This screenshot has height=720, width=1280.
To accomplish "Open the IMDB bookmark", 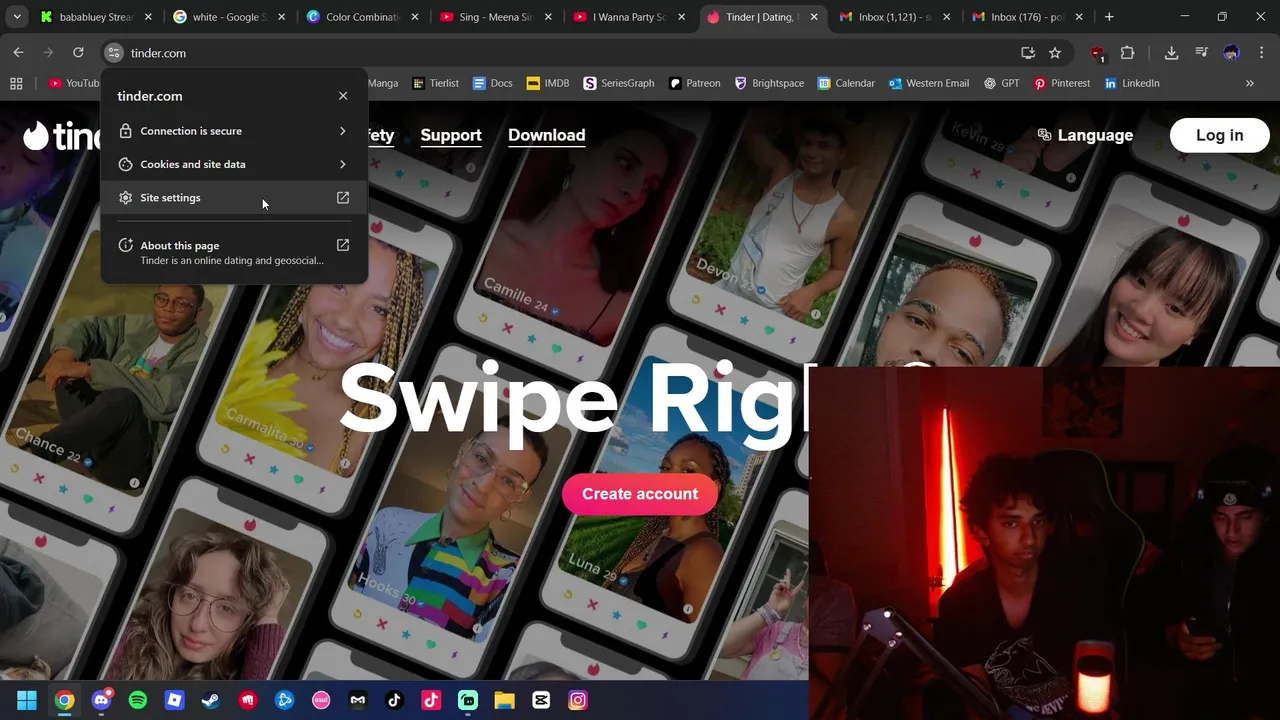I will (x=548, y=83).
